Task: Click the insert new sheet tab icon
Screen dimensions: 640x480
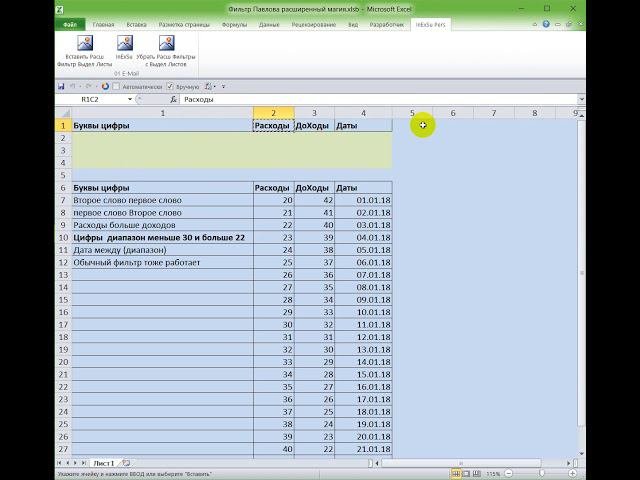Action: (127, 464)
